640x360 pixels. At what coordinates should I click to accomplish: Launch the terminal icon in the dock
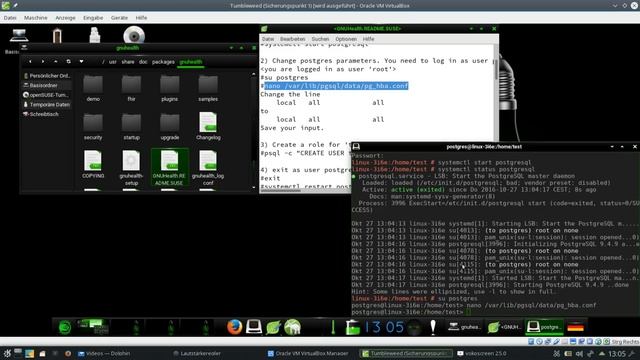pos(253,327)
